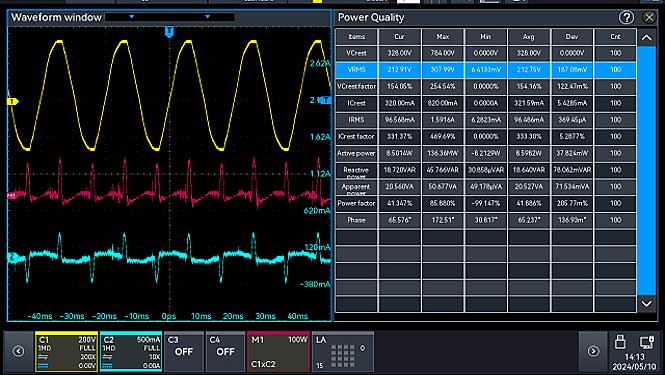This screenshot has width=665, height=375.
Task: Click the network connection status icon
Action: click(x=646, y=342)
